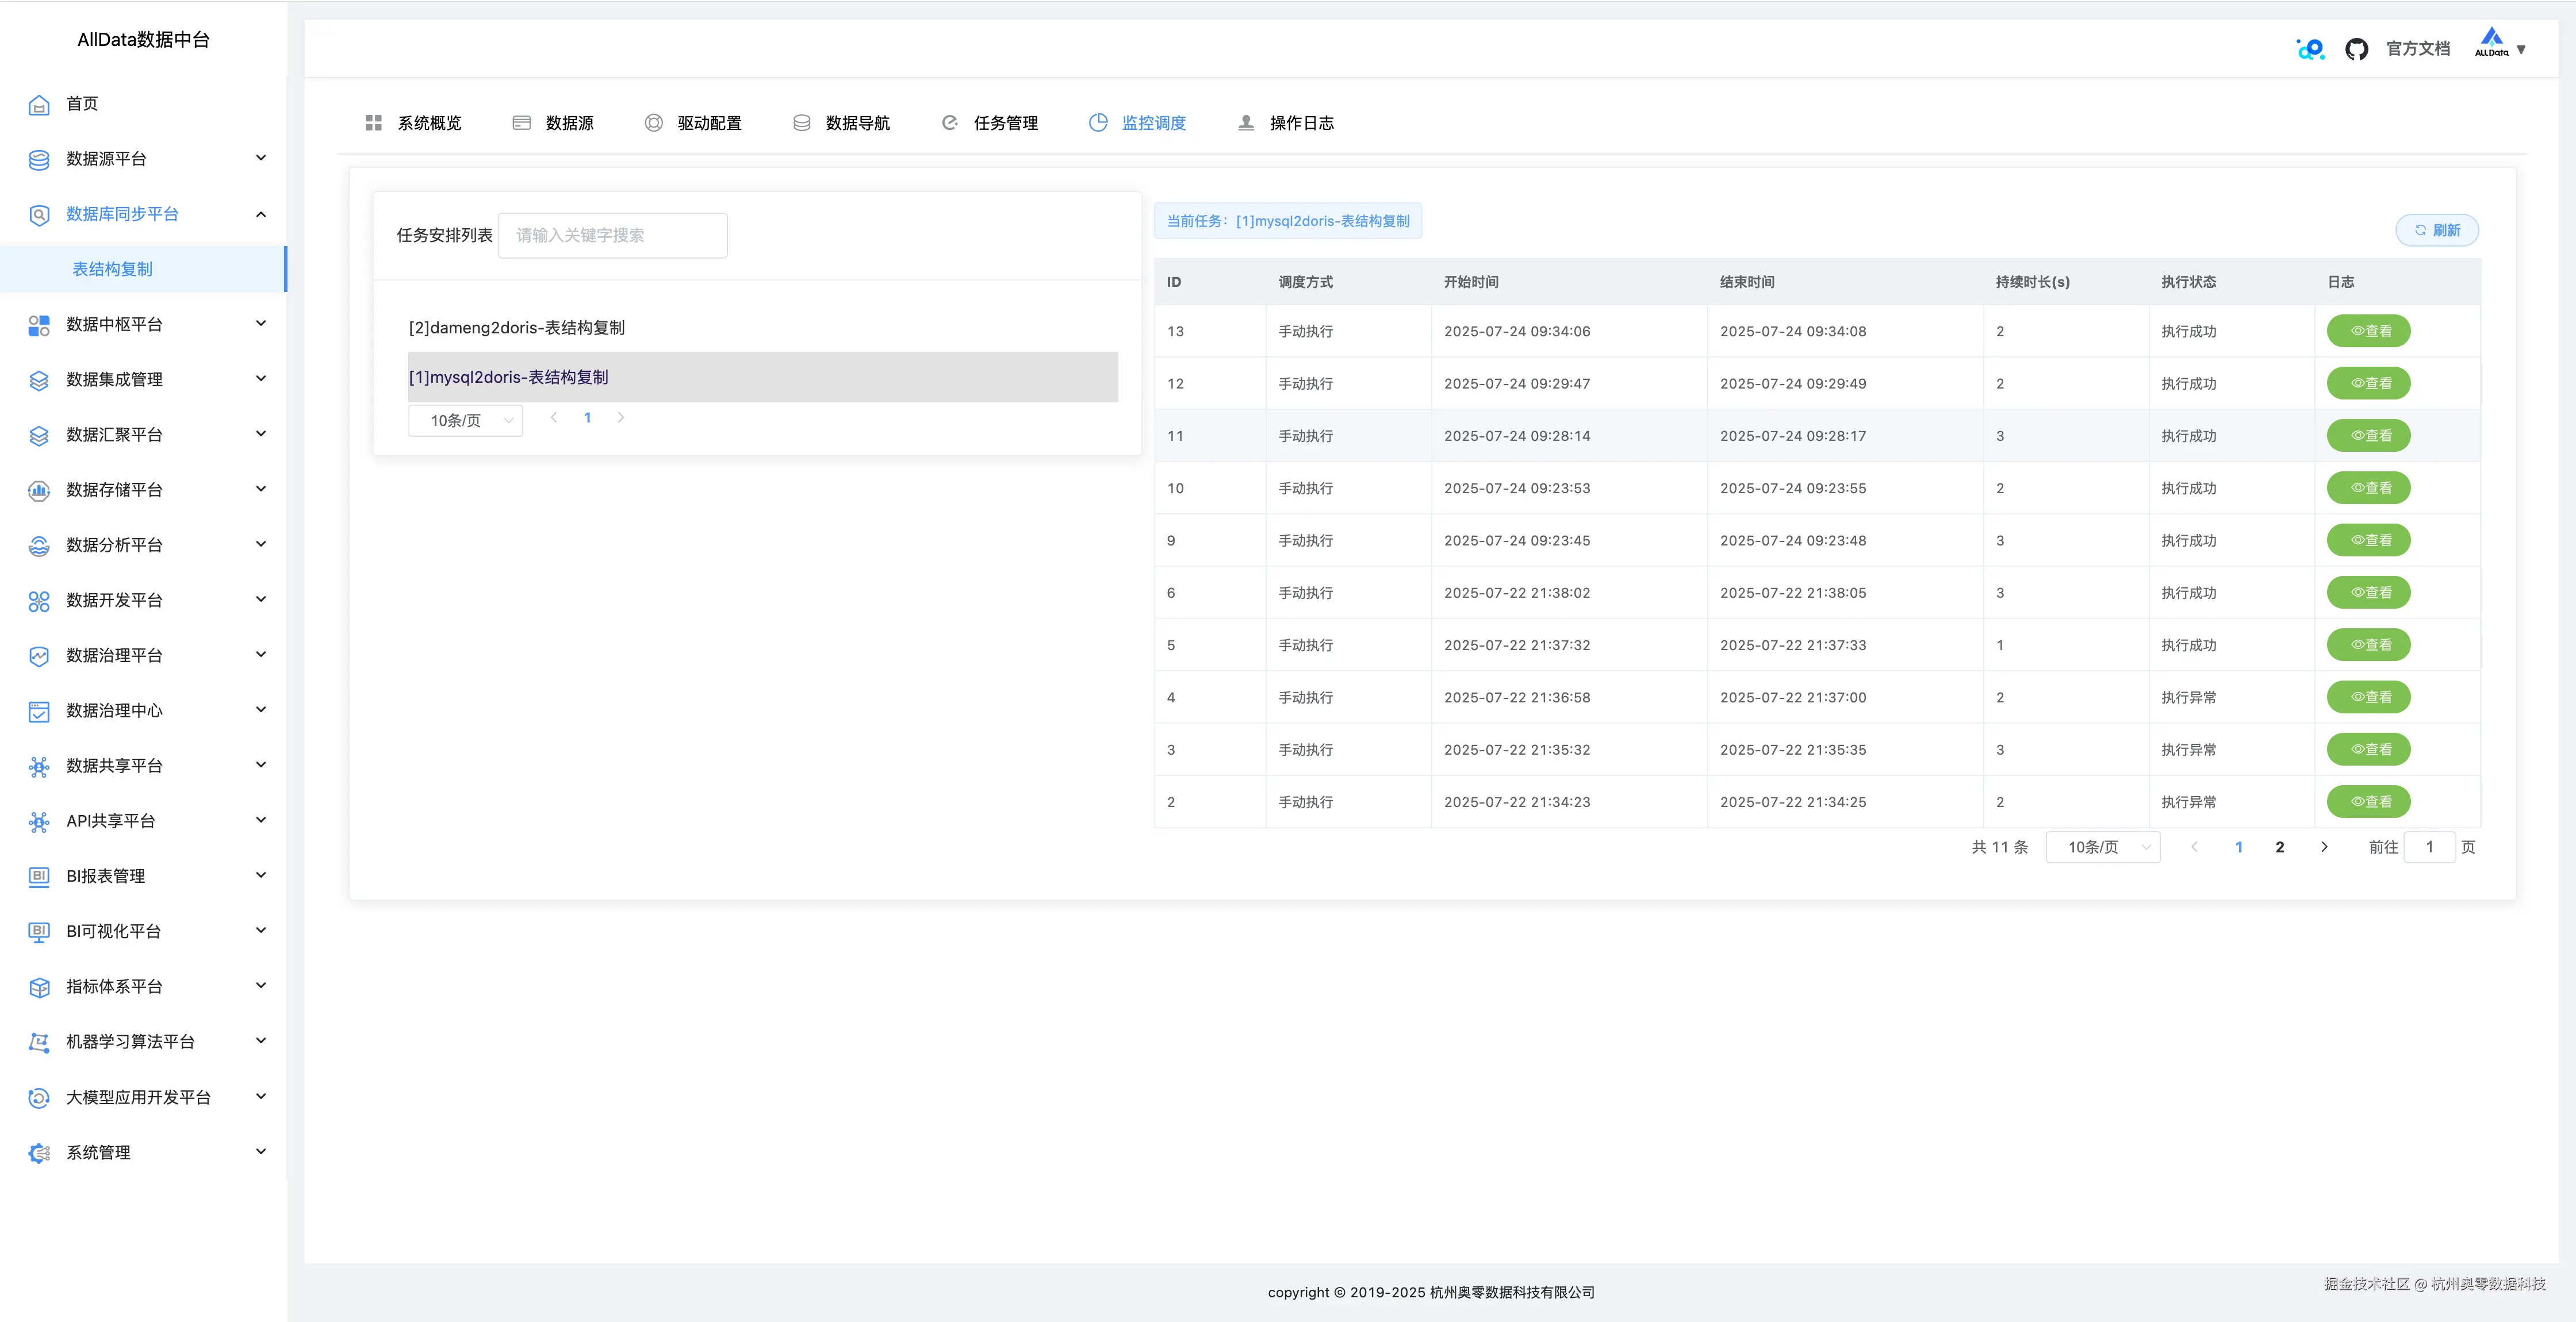The height and width of the screenshot is (1322, 2576).
Task: Open the GitHub icon in header
Action: [2356, 49]
